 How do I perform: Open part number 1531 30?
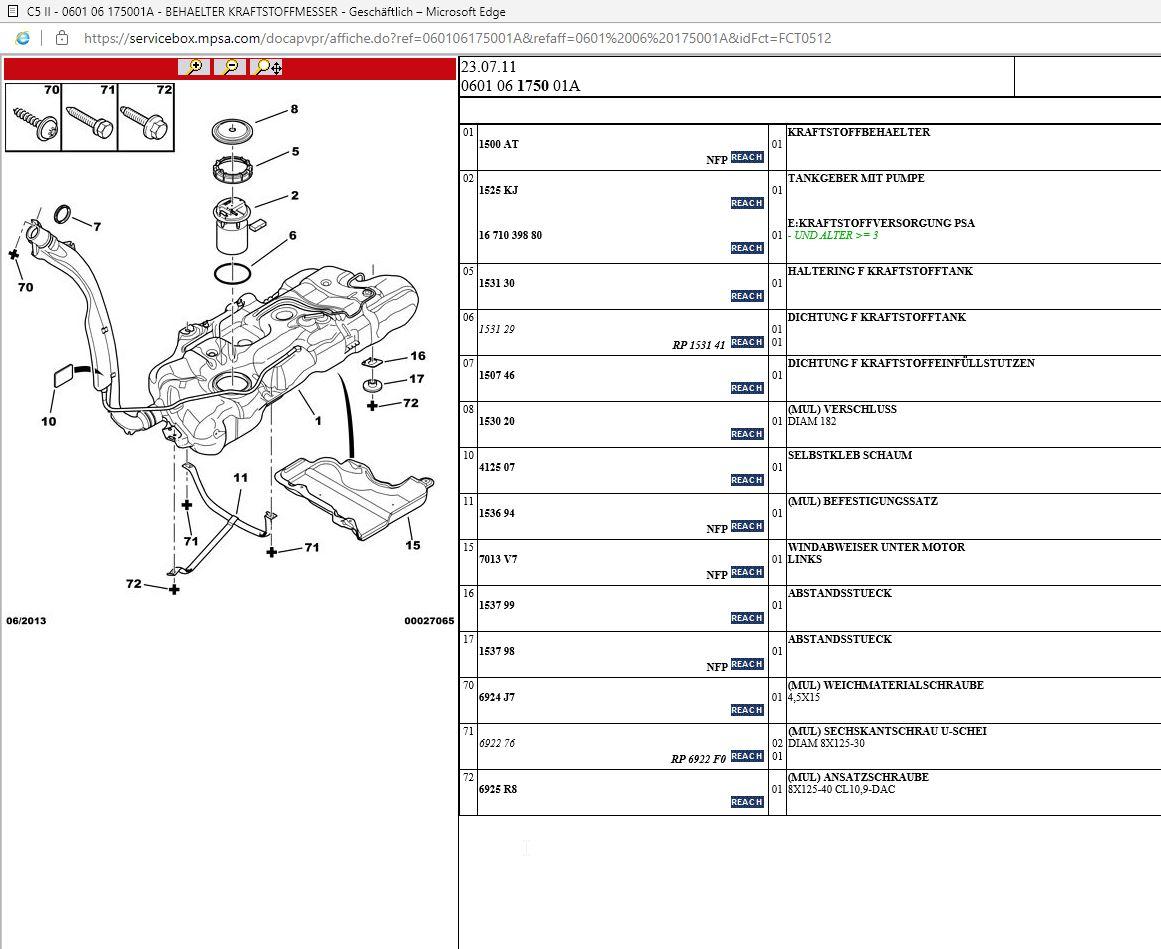tap(497, 283)
